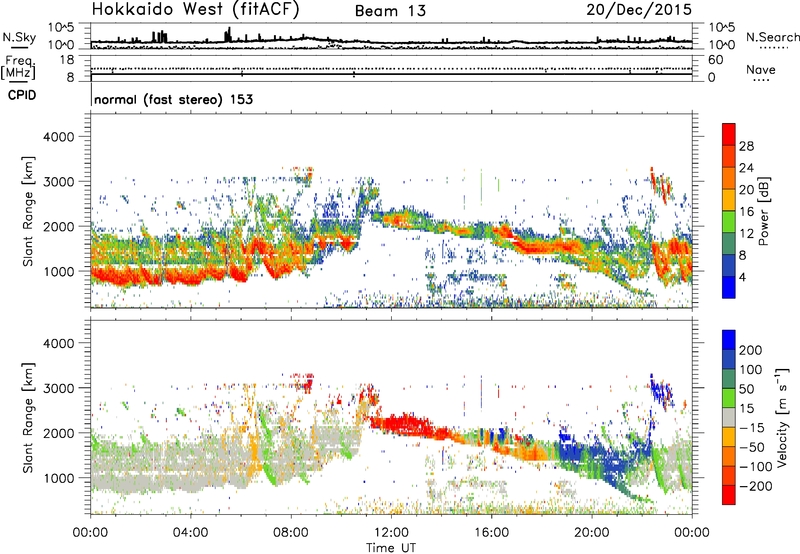Pick the yellow 16-20 dB Power colorbar segment
Screen dimensions: 800x554
click(x=729, y=199)
